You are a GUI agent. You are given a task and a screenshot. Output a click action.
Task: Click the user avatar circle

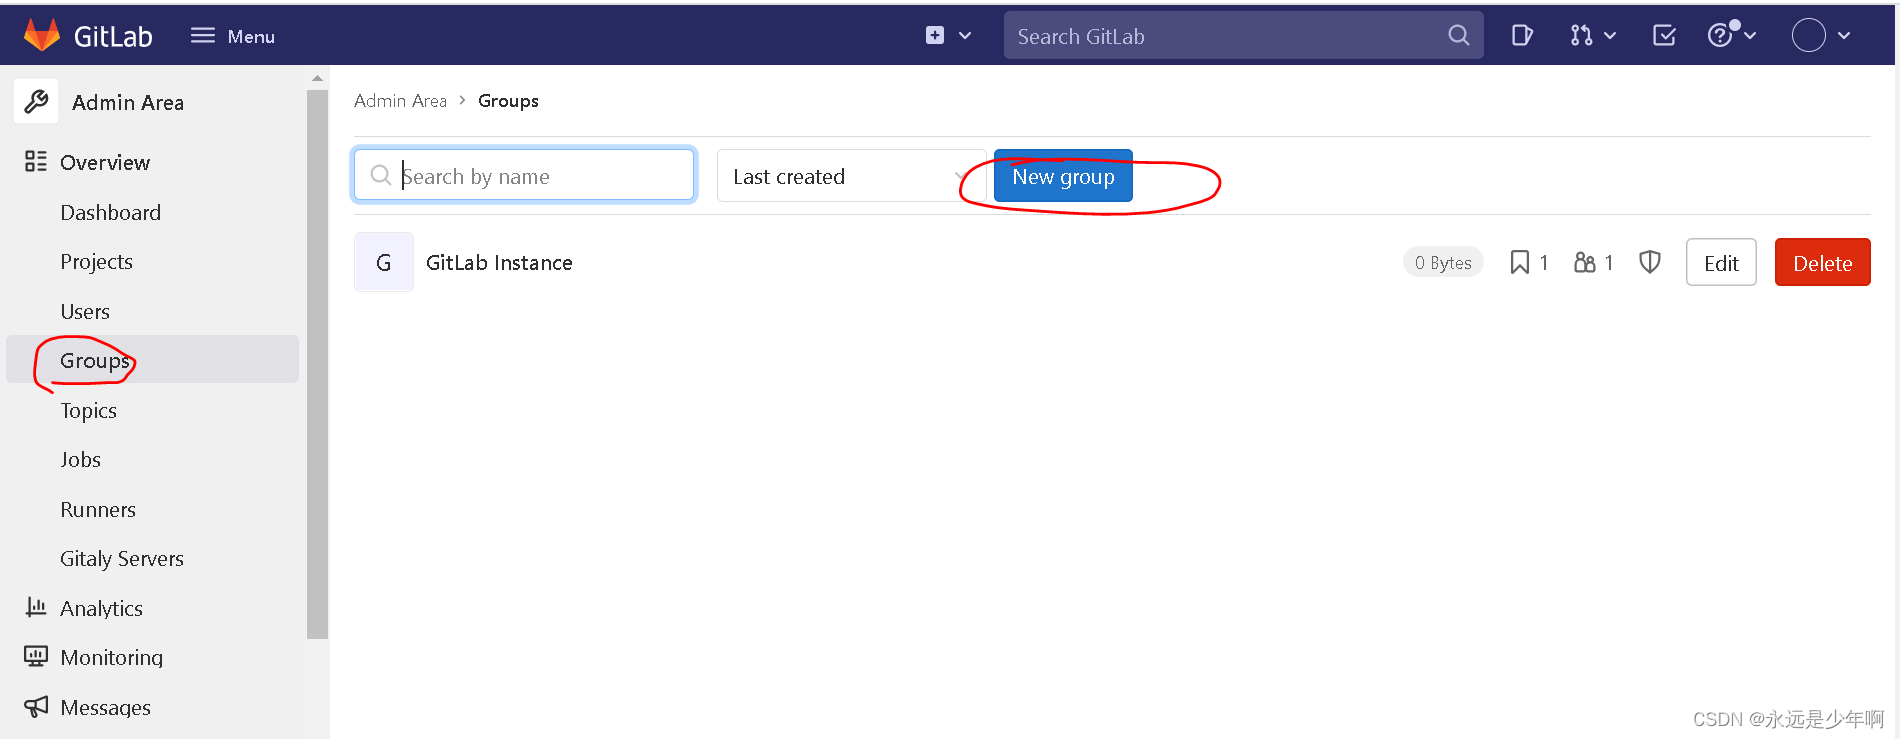coord(1808,36)
